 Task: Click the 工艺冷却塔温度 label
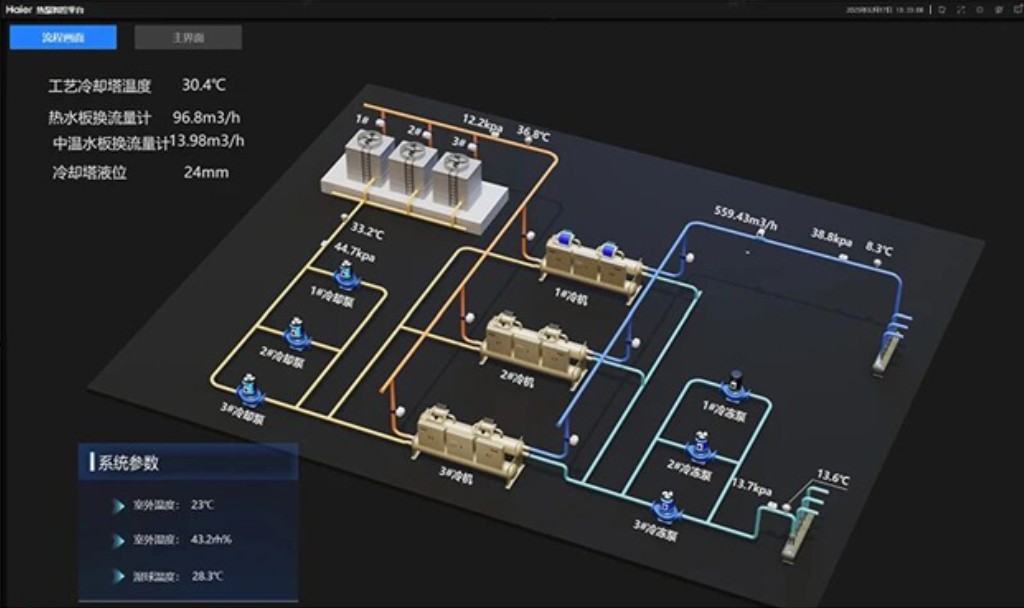[100, 86]
